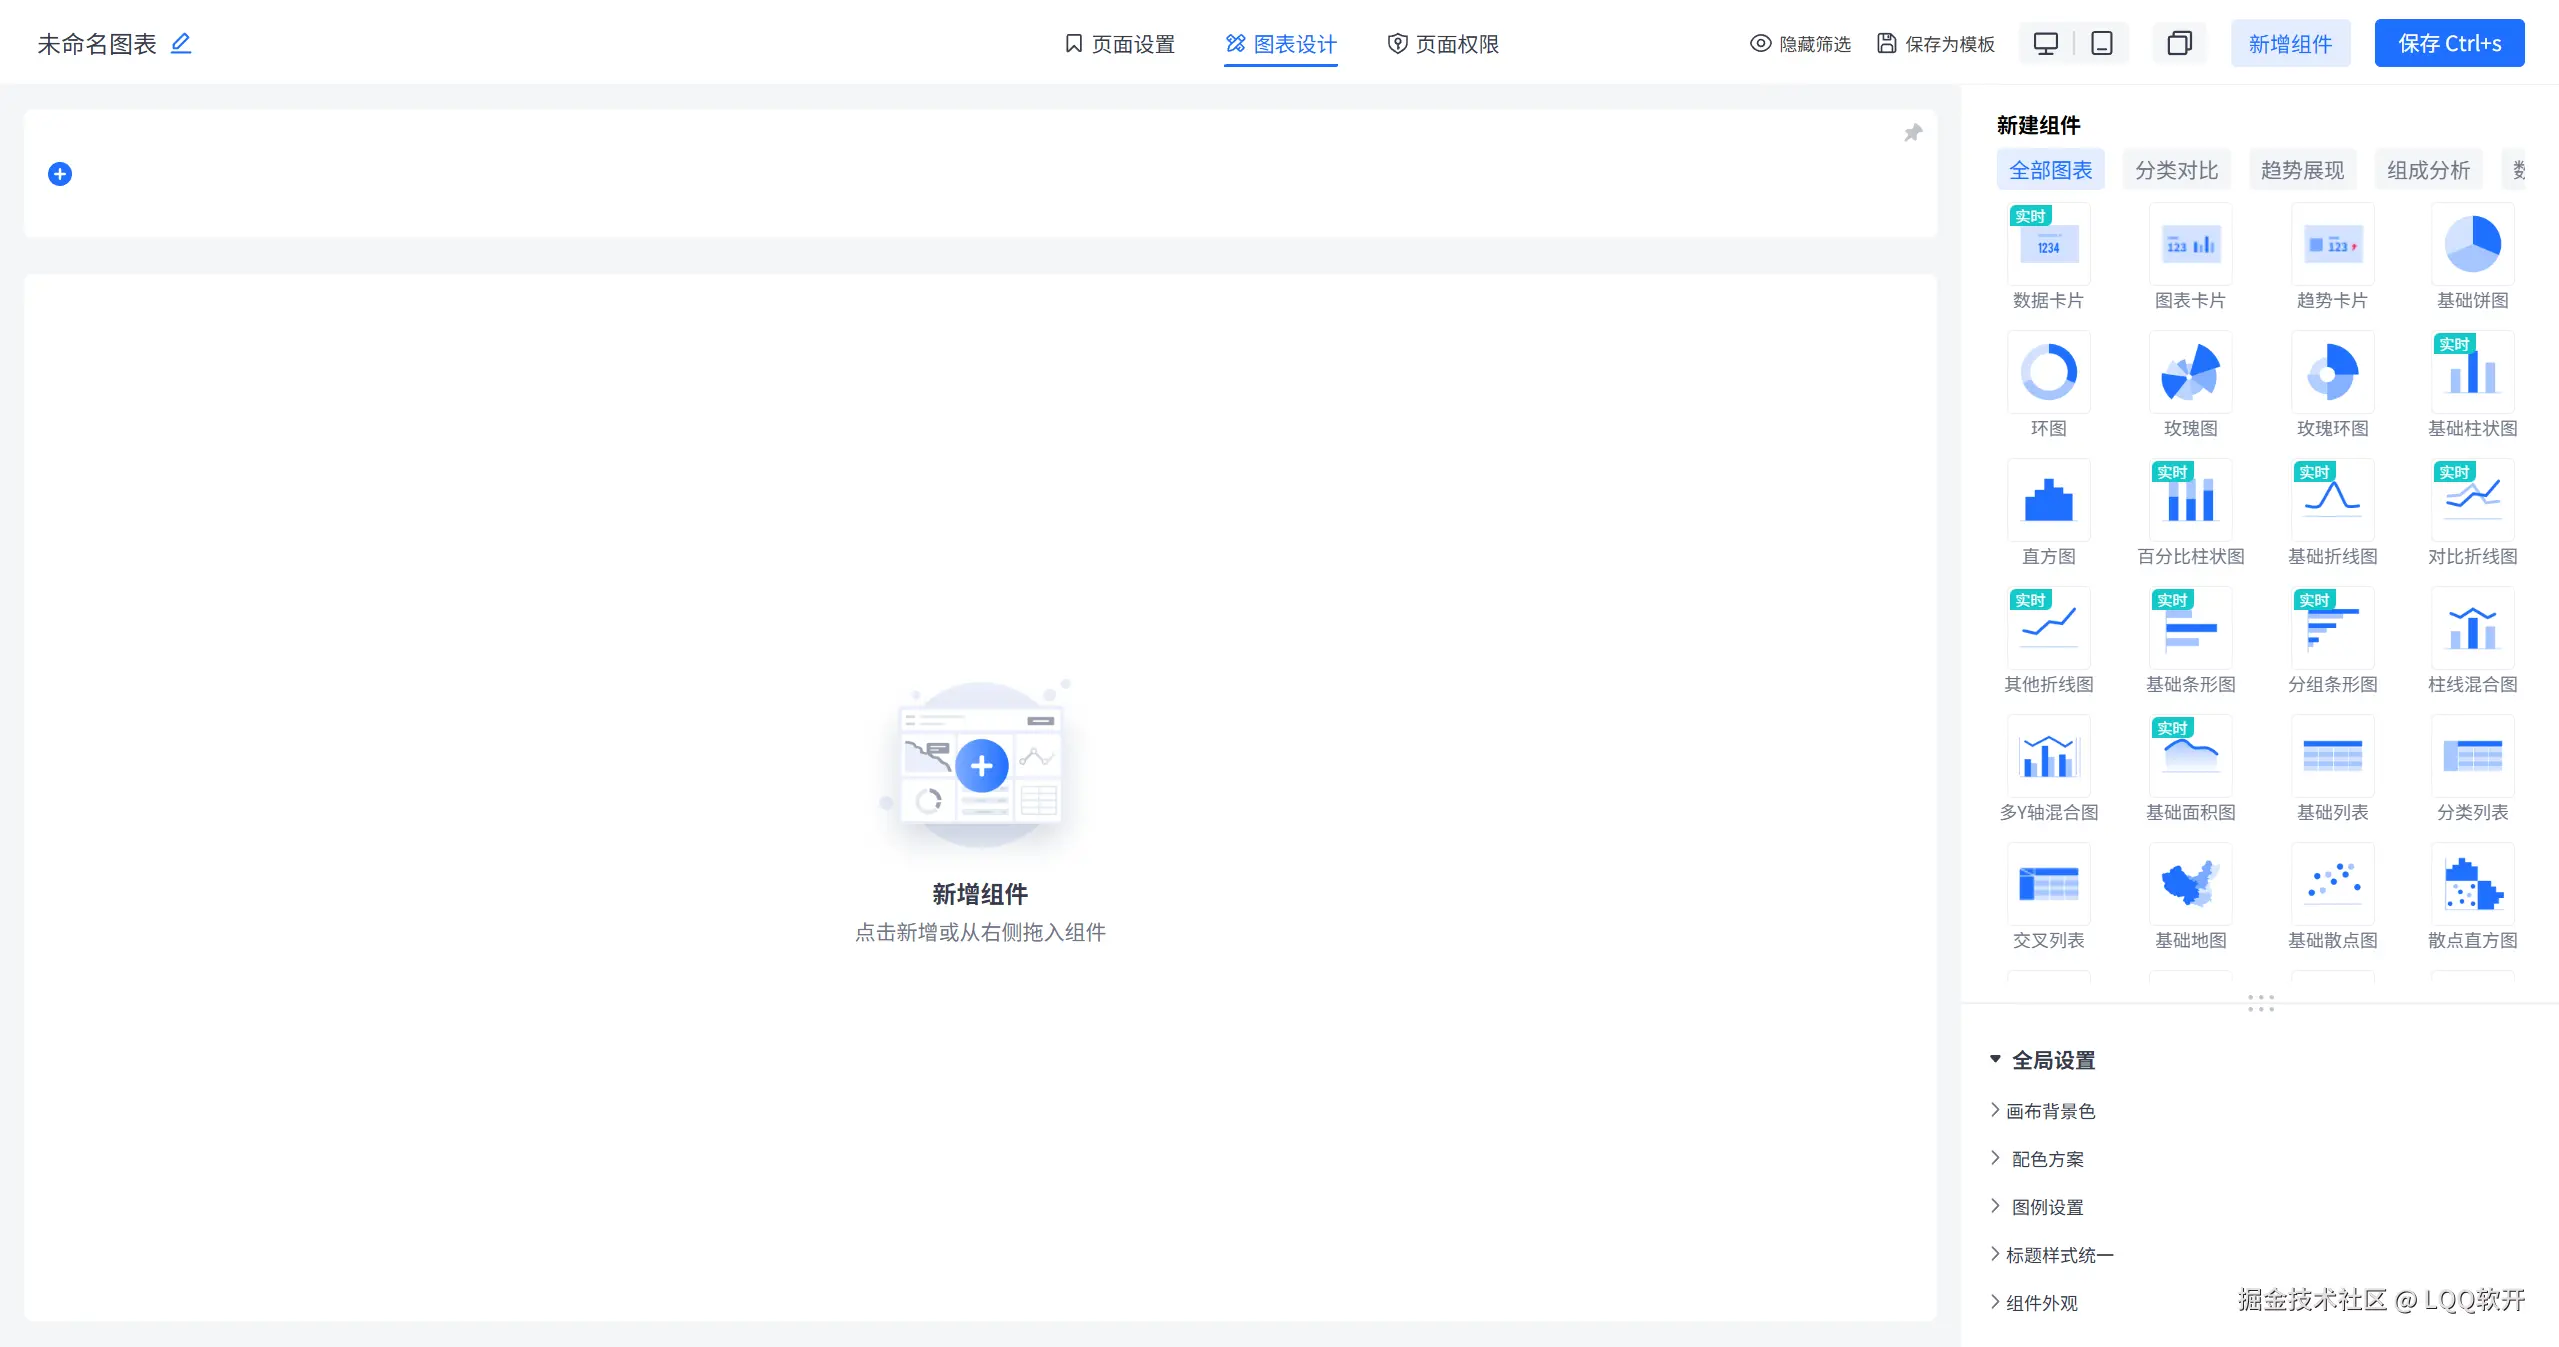Click the 保存 Ctrl+s button
Viewport: 2559px width, 1347px height.
point(2448,43)
